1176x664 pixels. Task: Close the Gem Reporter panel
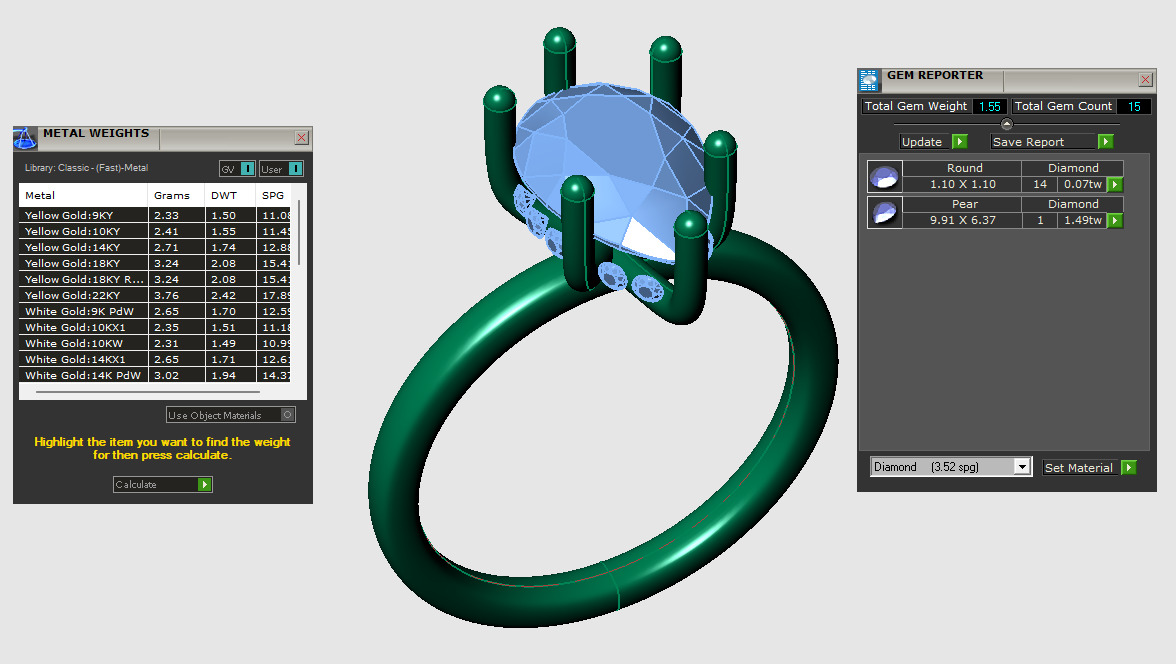(1145, 80)
